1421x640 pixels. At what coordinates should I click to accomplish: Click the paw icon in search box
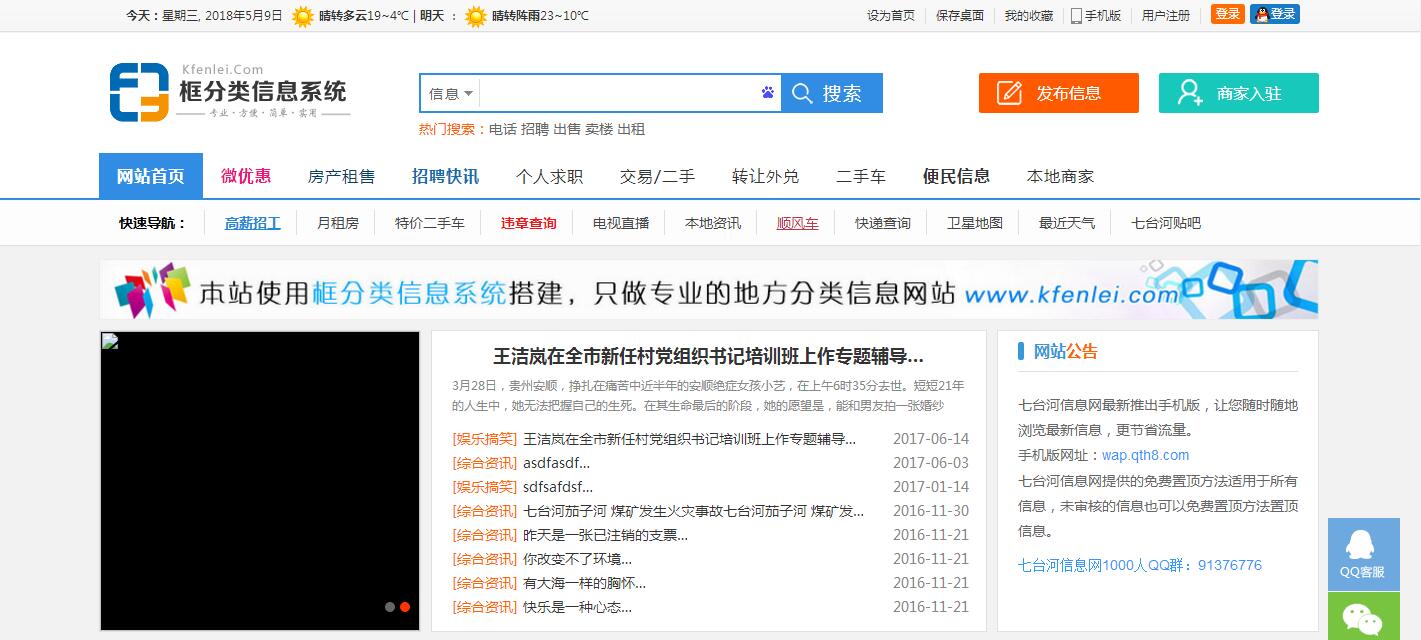coord(767,93)
